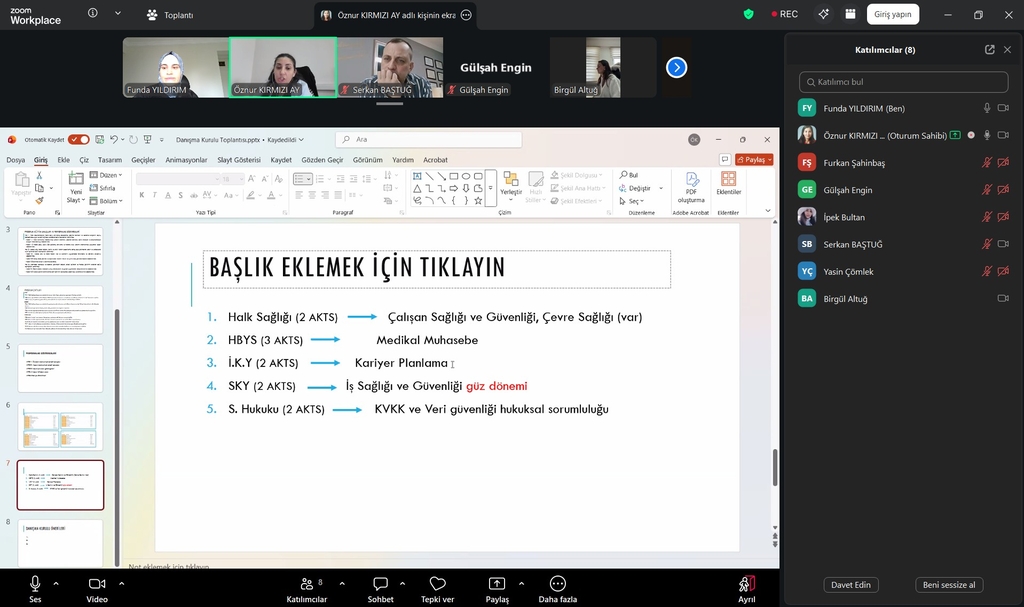Toggle the Ses microphone mute
The width and height of the screenshot is (1024, 607).
click(35, 584)
